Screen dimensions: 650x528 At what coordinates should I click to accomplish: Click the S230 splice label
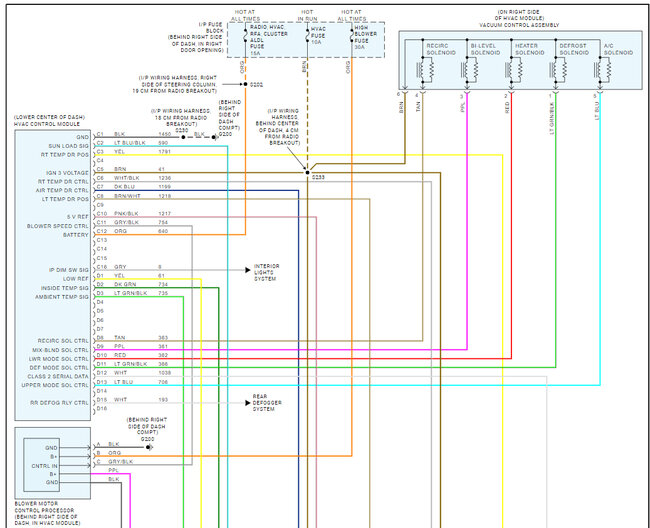coord(182,130)
